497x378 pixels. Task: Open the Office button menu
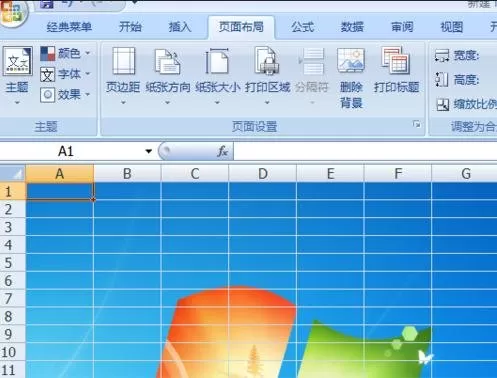[x=13, y=13]
